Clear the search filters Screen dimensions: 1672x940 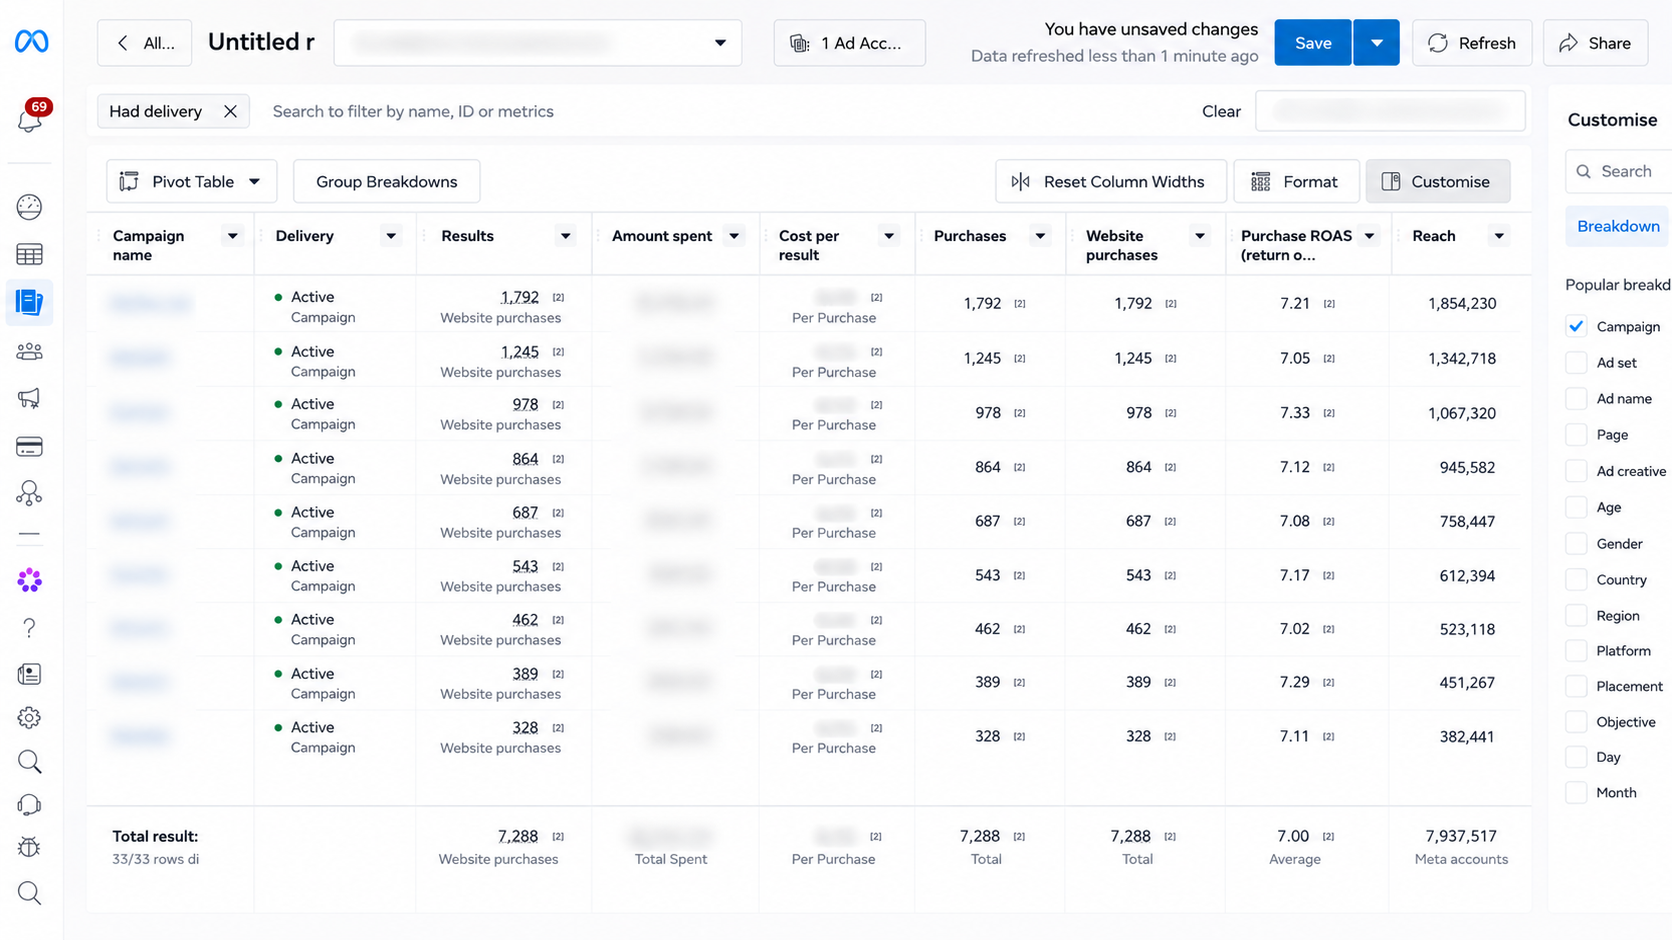(1221, 111)
